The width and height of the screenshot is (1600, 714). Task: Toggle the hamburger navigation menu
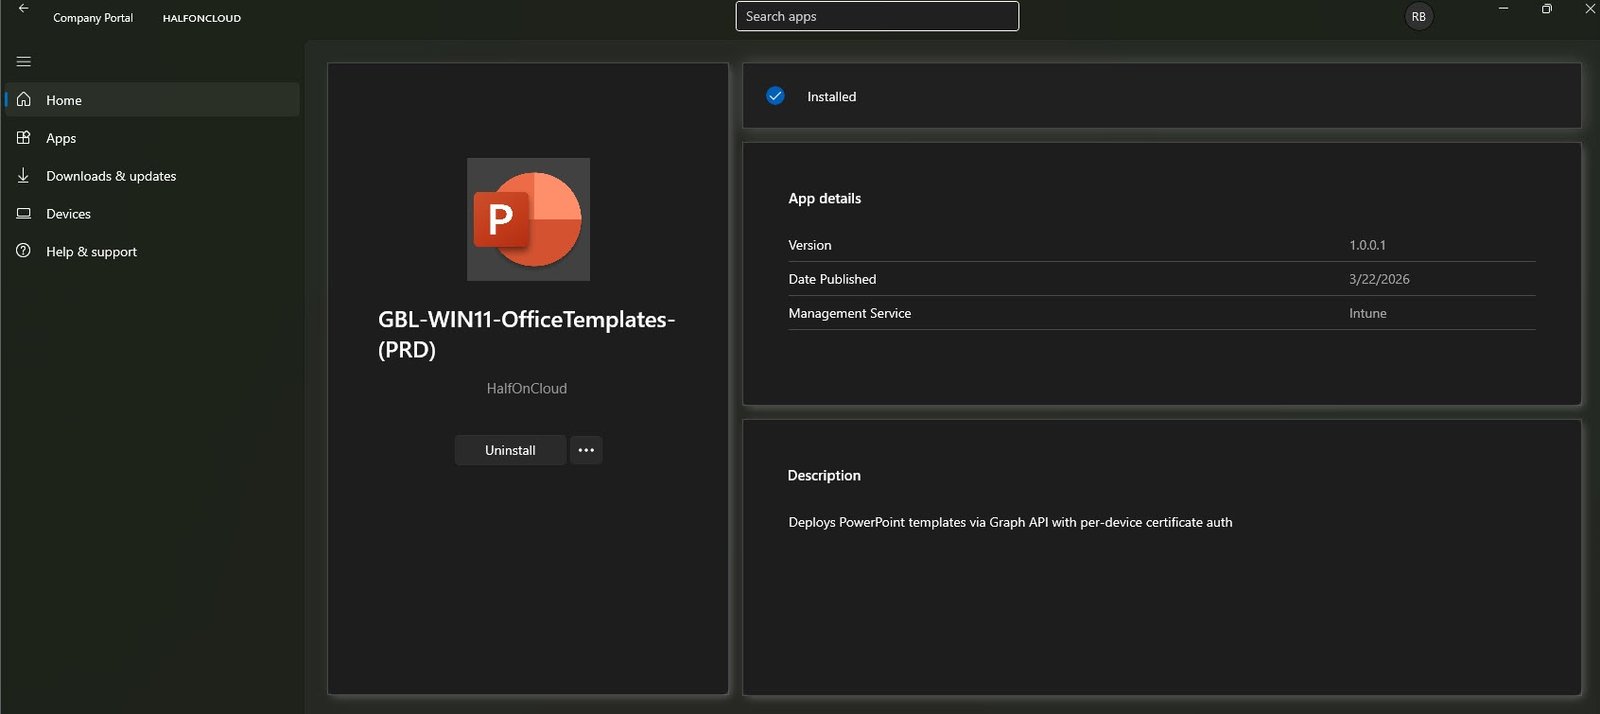[24, 62]
